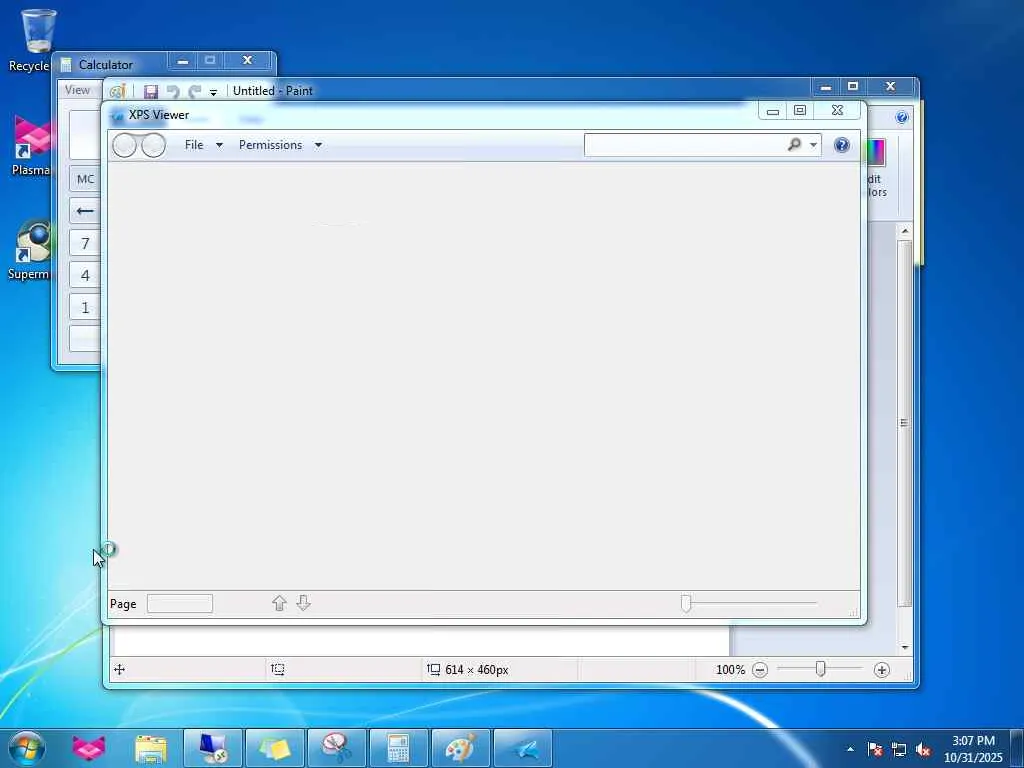Open the Permissions menu in XPS Viewer
This screenshot has height=768, width=1024.
pyautogui.click(x=270, y=145)
